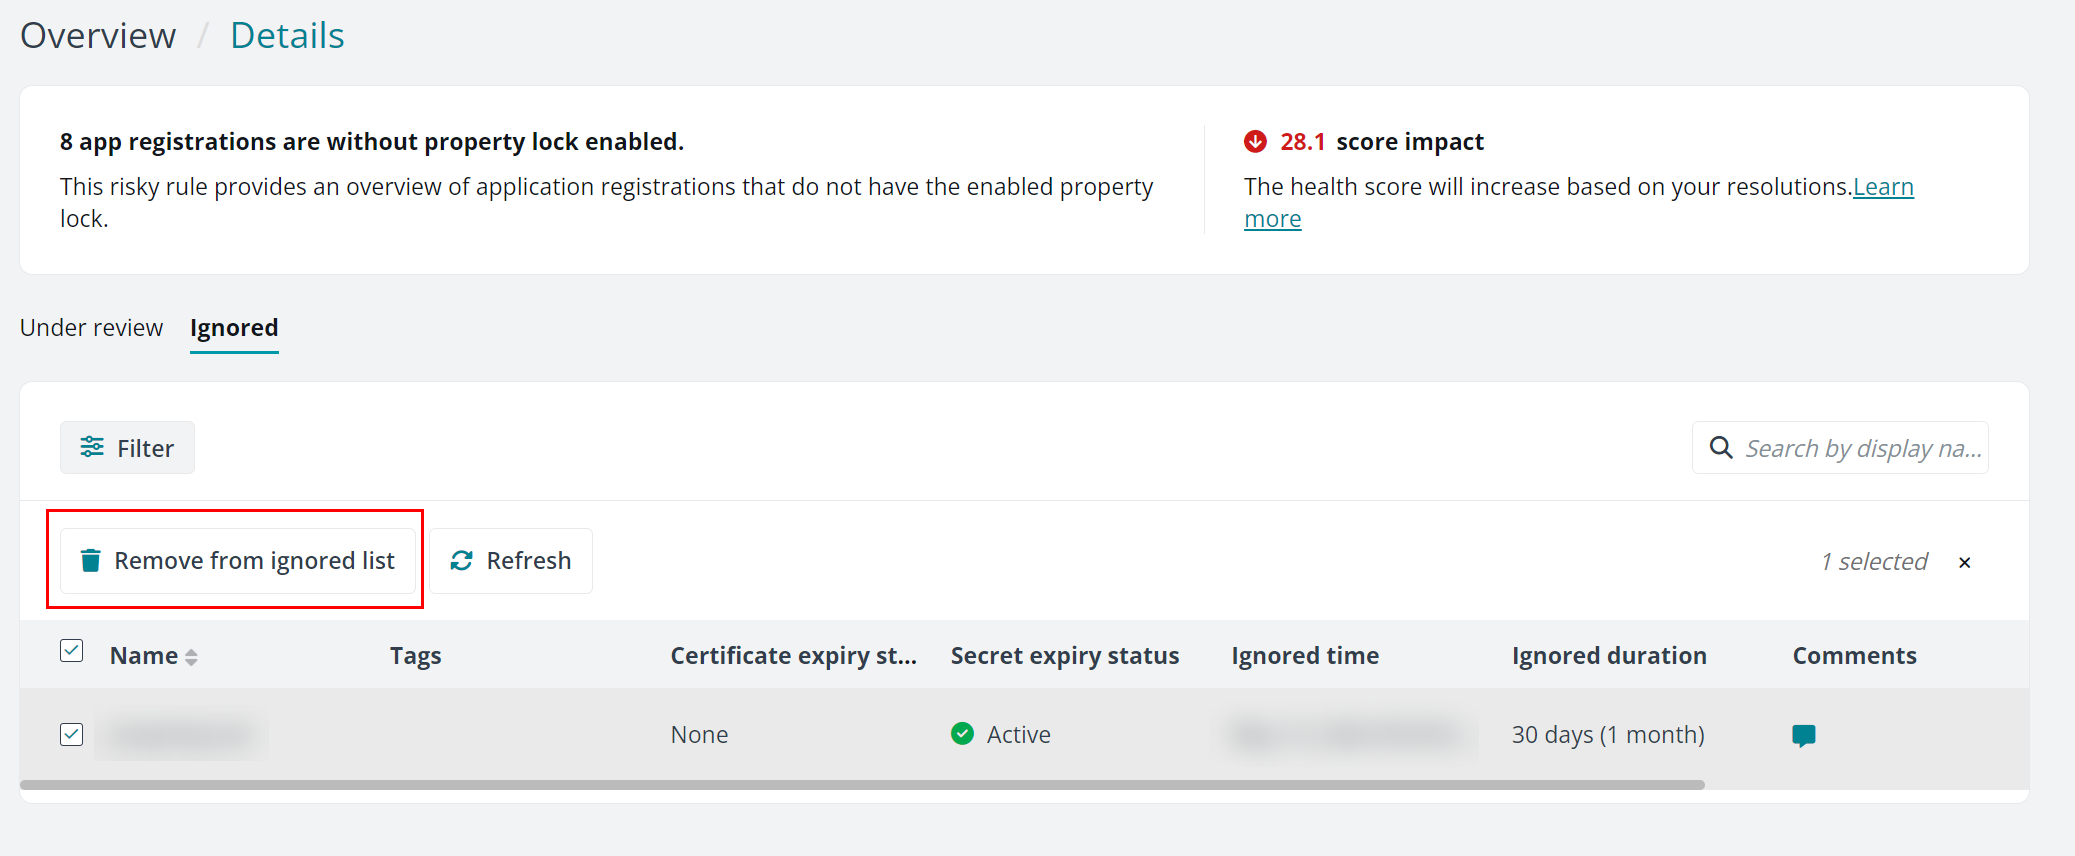The height and width of the screenshot is (856, 2075).
Task: Open the Learn more link
Action: [x=1882, y=187]
